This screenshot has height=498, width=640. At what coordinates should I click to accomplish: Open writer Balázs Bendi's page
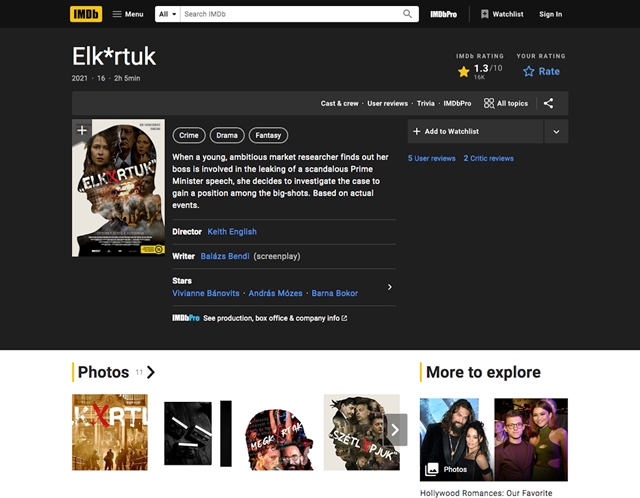[x=224, y=256]
